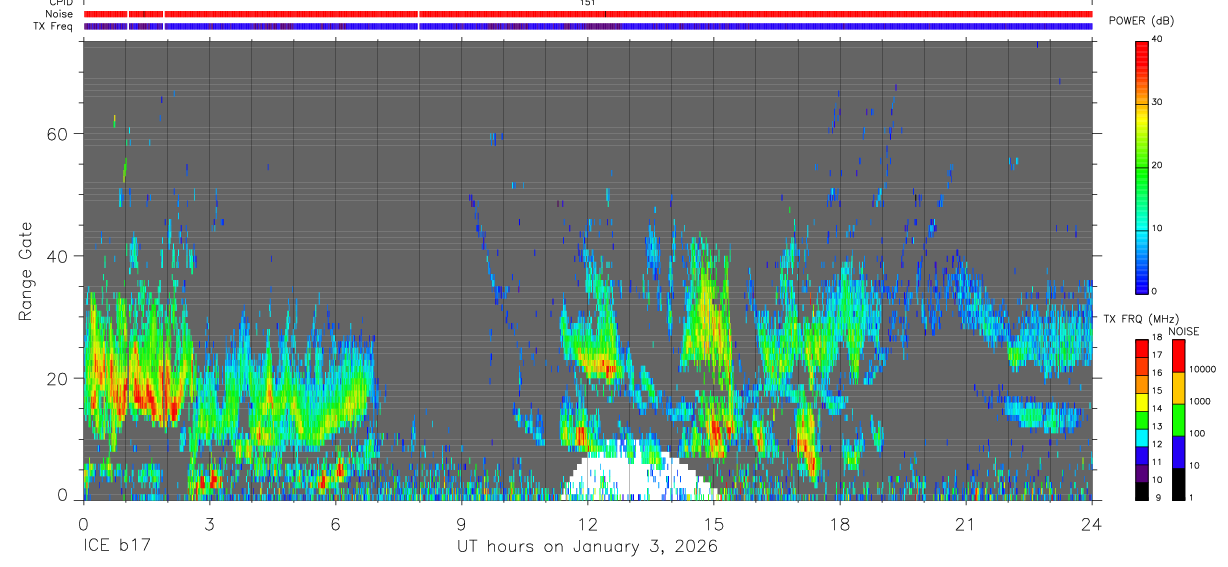
Task: Click the cyan segment of the TX FRQ legend
Action: [1142, 437]
